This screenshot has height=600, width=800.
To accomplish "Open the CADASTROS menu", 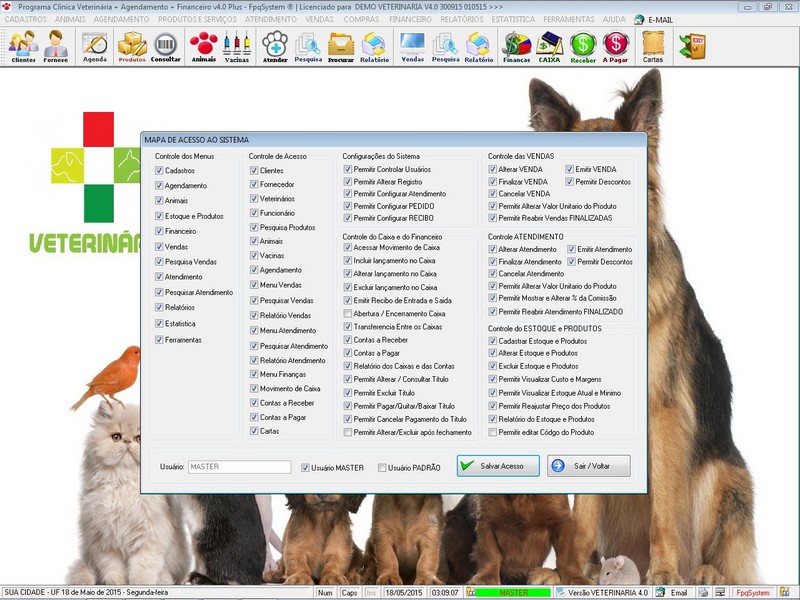I will coord(26,19).
